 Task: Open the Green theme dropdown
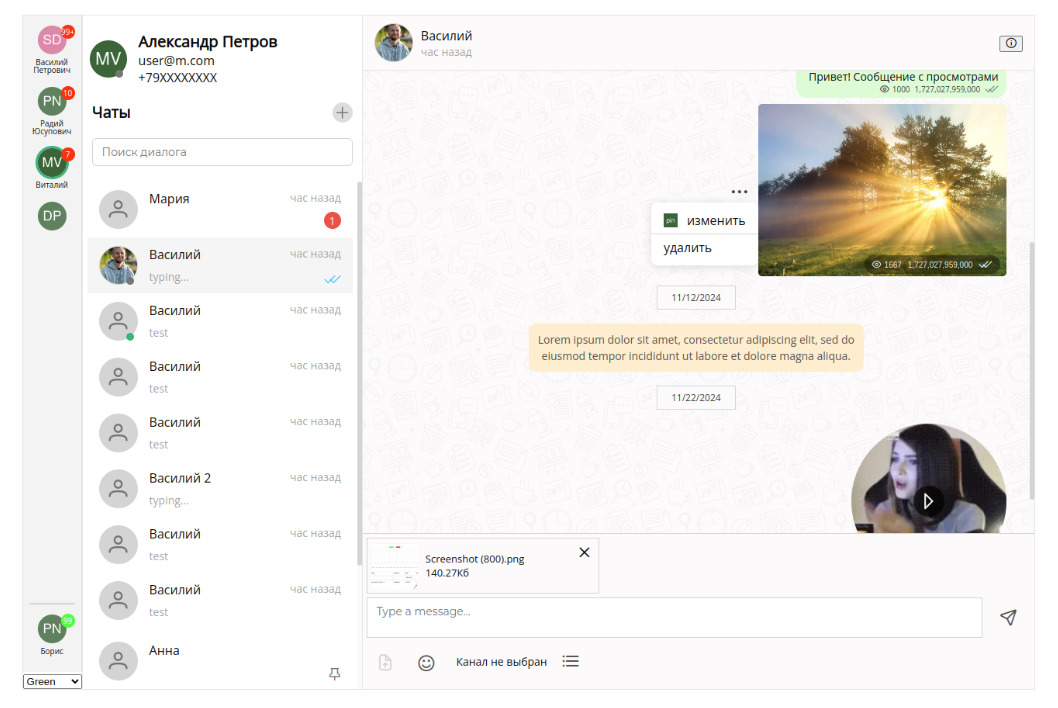52,682
